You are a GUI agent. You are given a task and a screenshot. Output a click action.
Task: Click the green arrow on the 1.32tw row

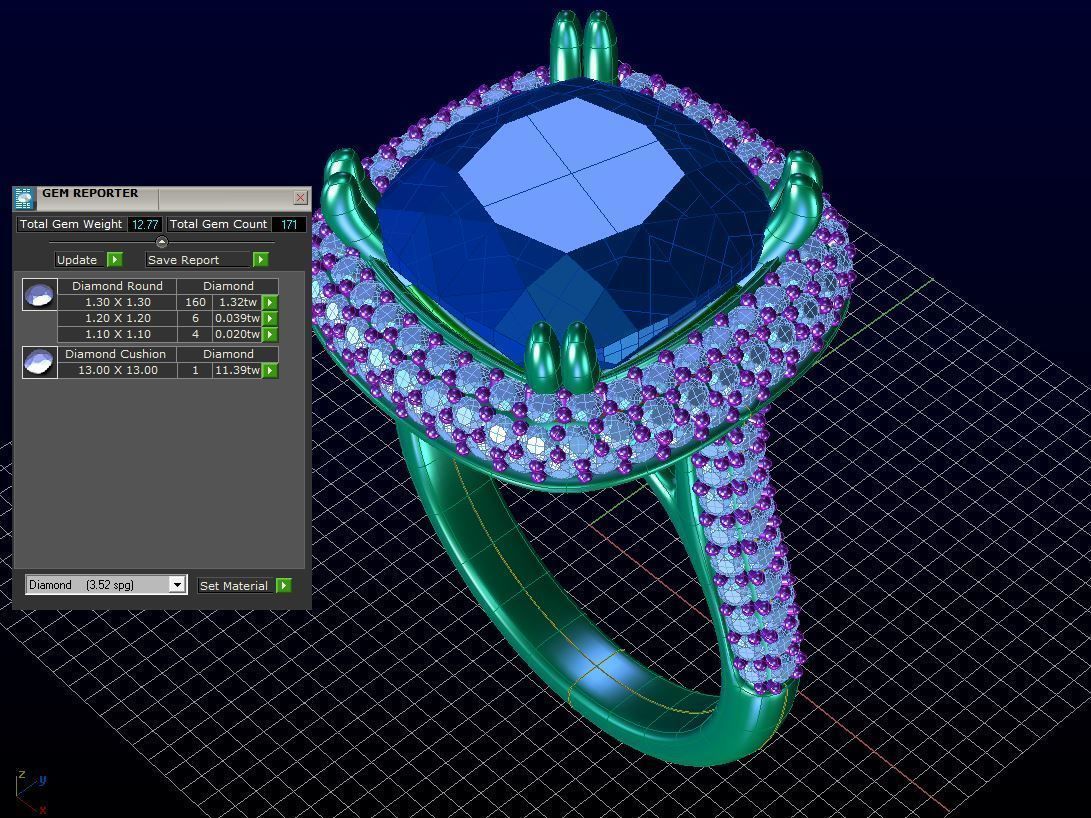pos(270,303)
